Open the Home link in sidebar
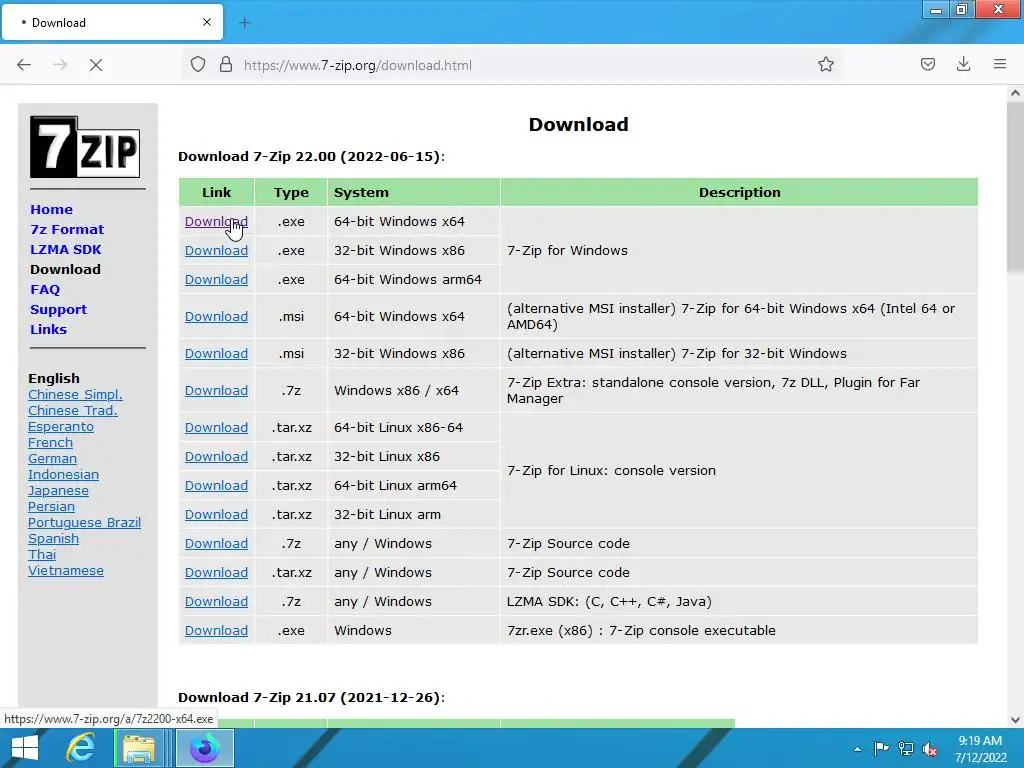 click(52, 210)
